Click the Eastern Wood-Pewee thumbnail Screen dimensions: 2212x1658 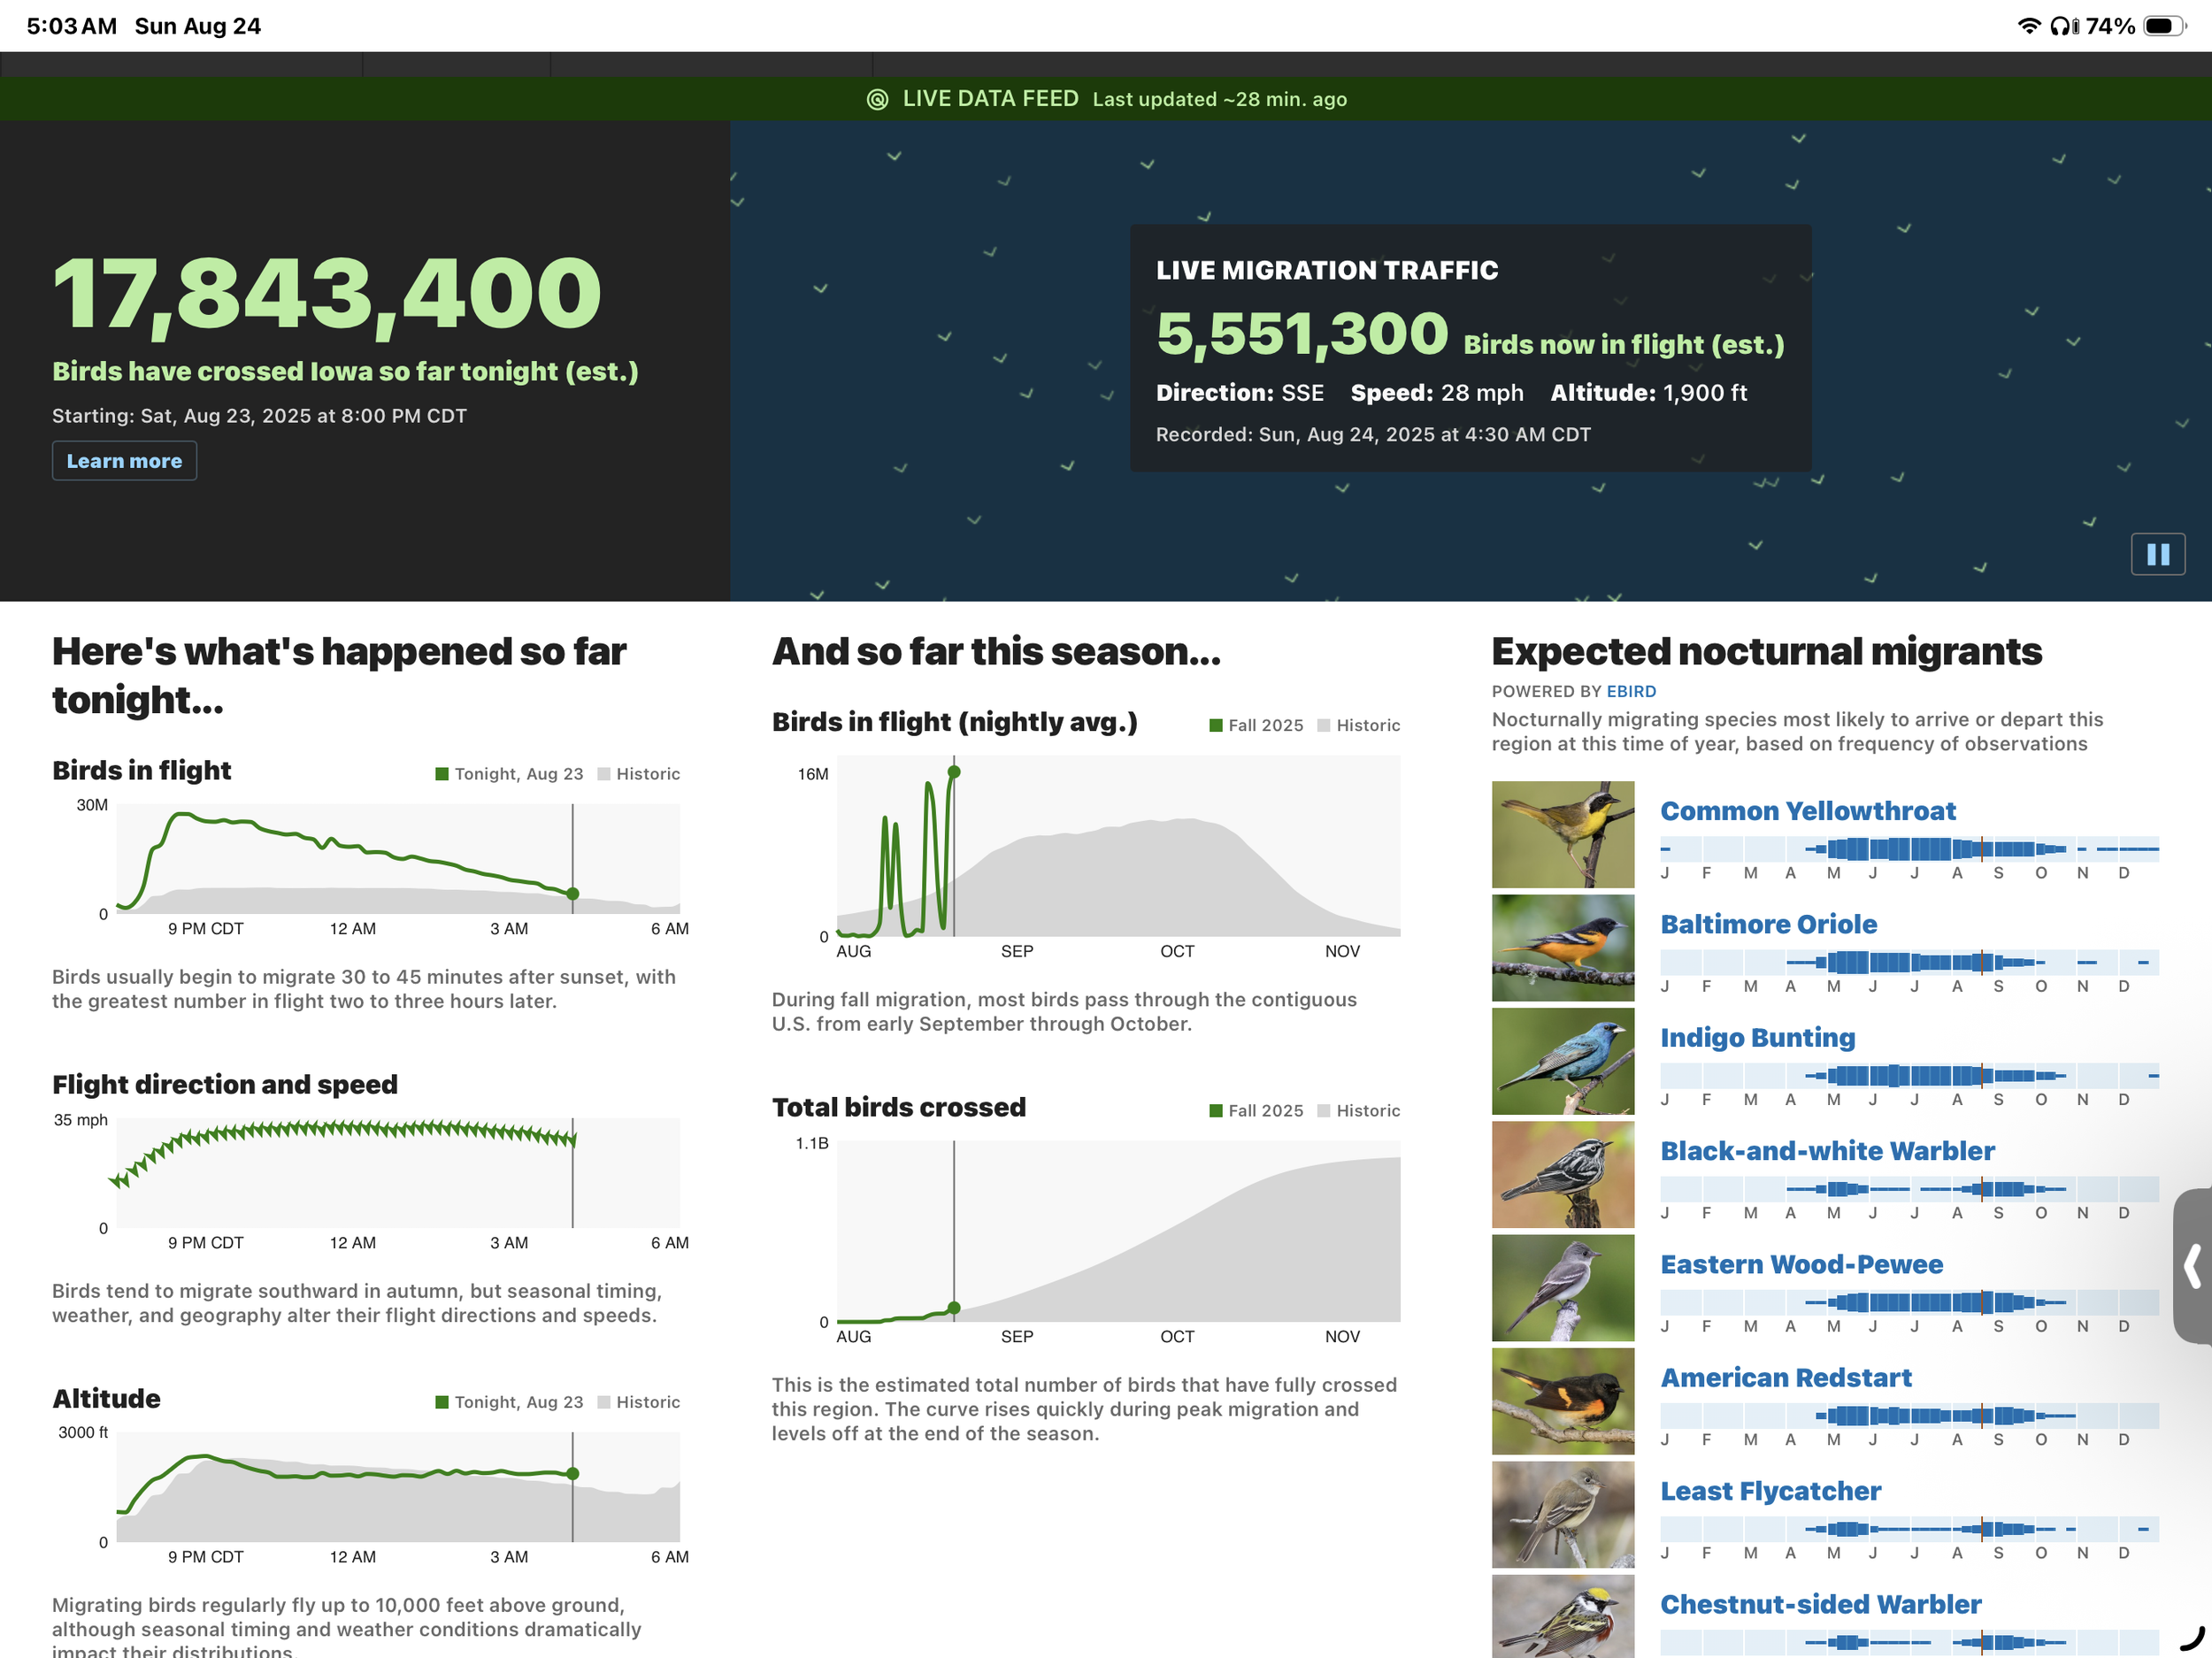tap(1562, 1288)
